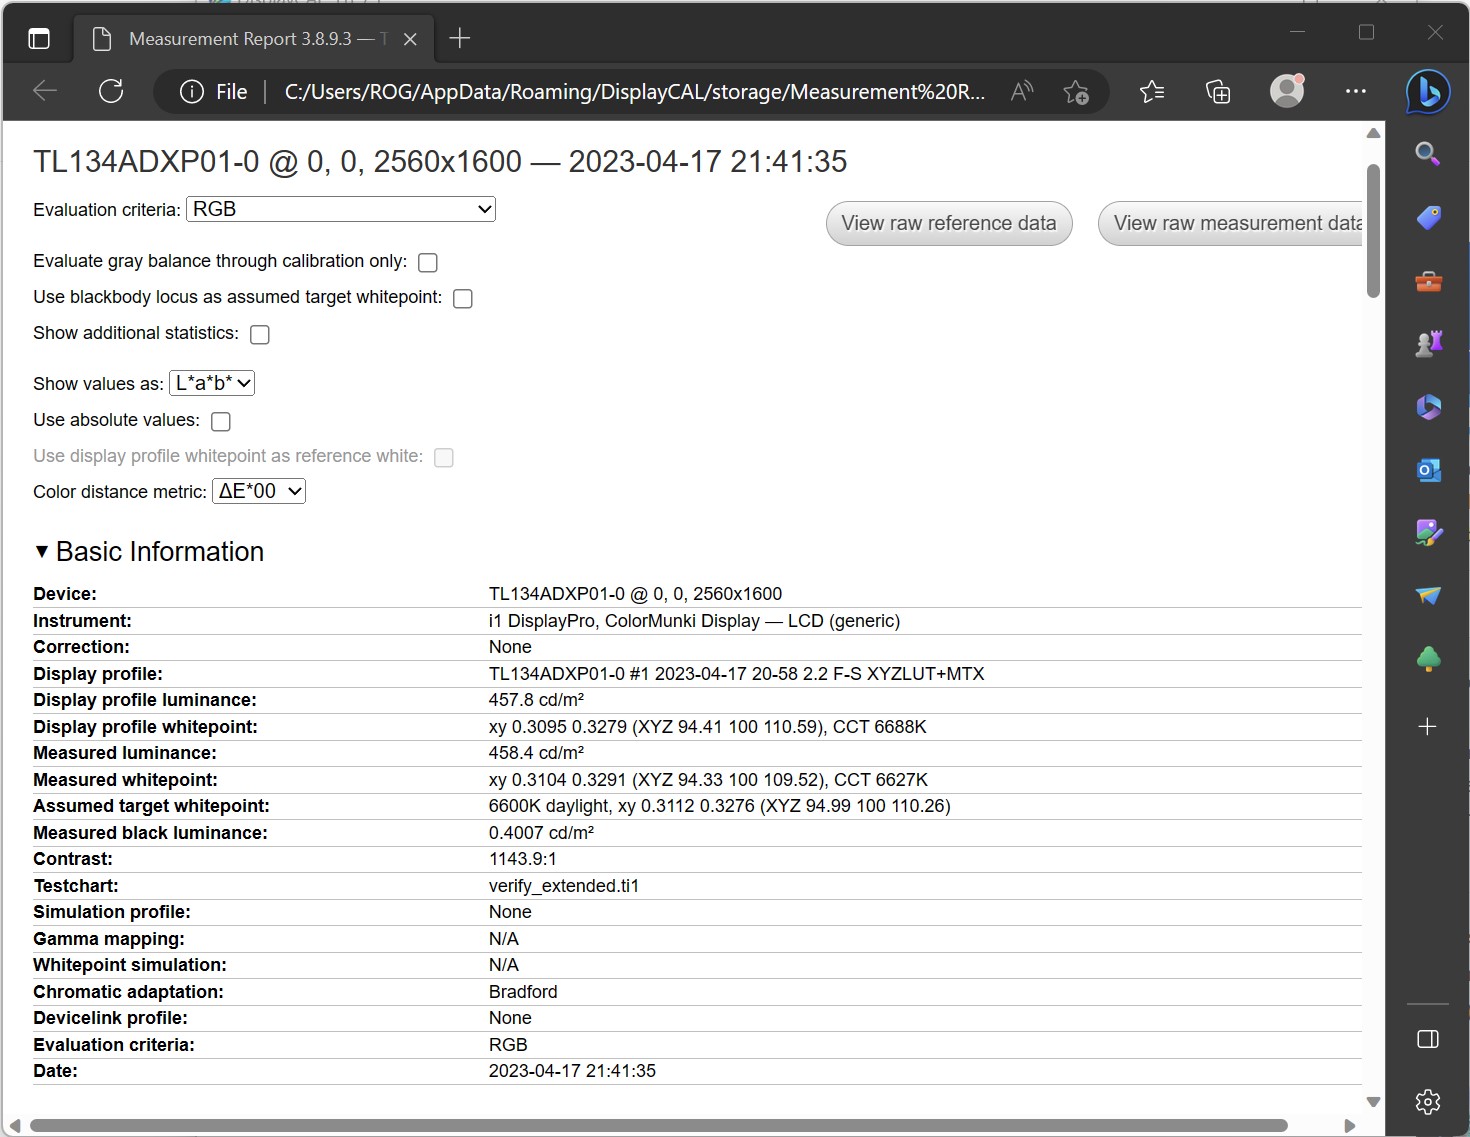Open Read Aloud from address bar

(x=1021, y=92)
